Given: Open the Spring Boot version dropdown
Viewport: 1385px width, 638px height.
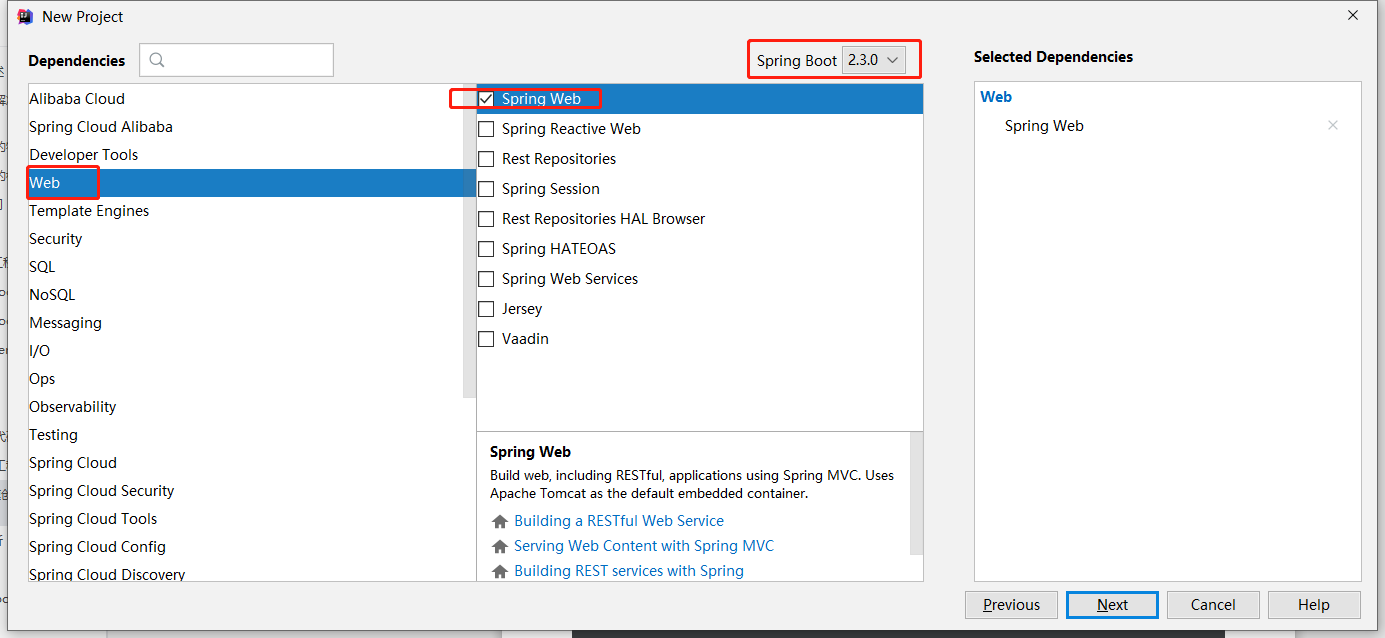Looking at the screenshot, I should tap(874, 60).
